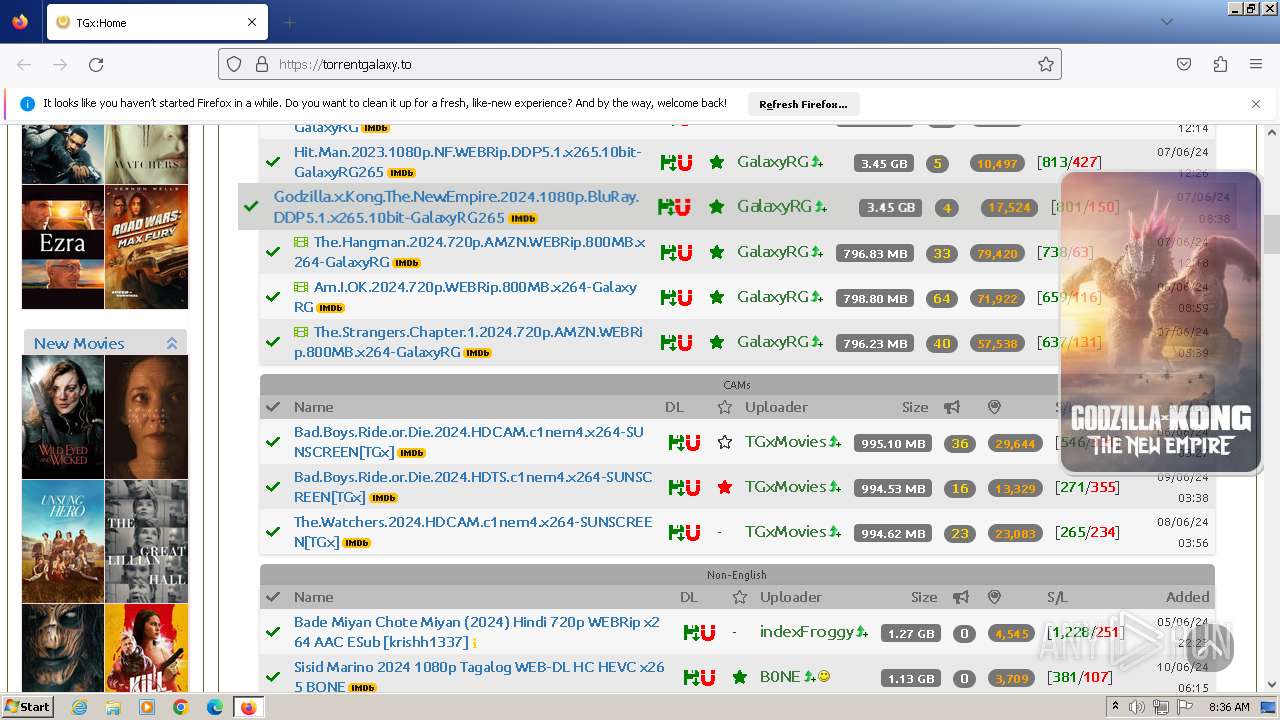
Task: Click empty star on Bad.Boys HDCAM row
Action: click(x=725, y=442)
